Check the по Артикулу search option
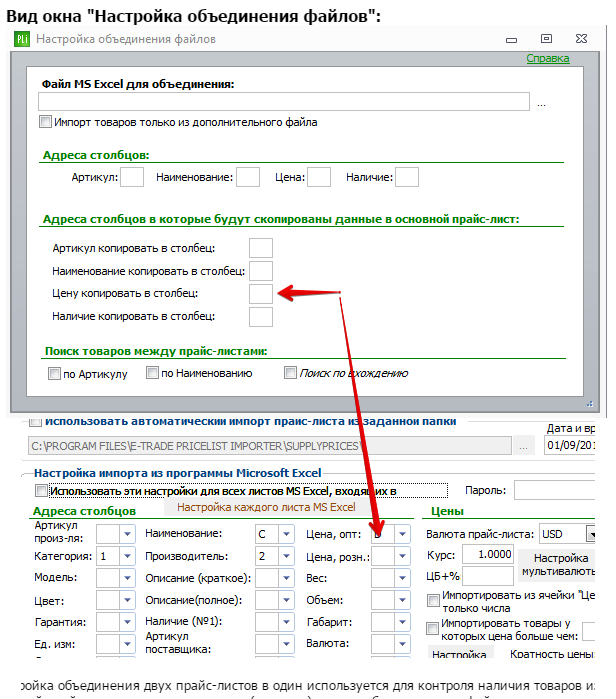 (x=54, y=373)
